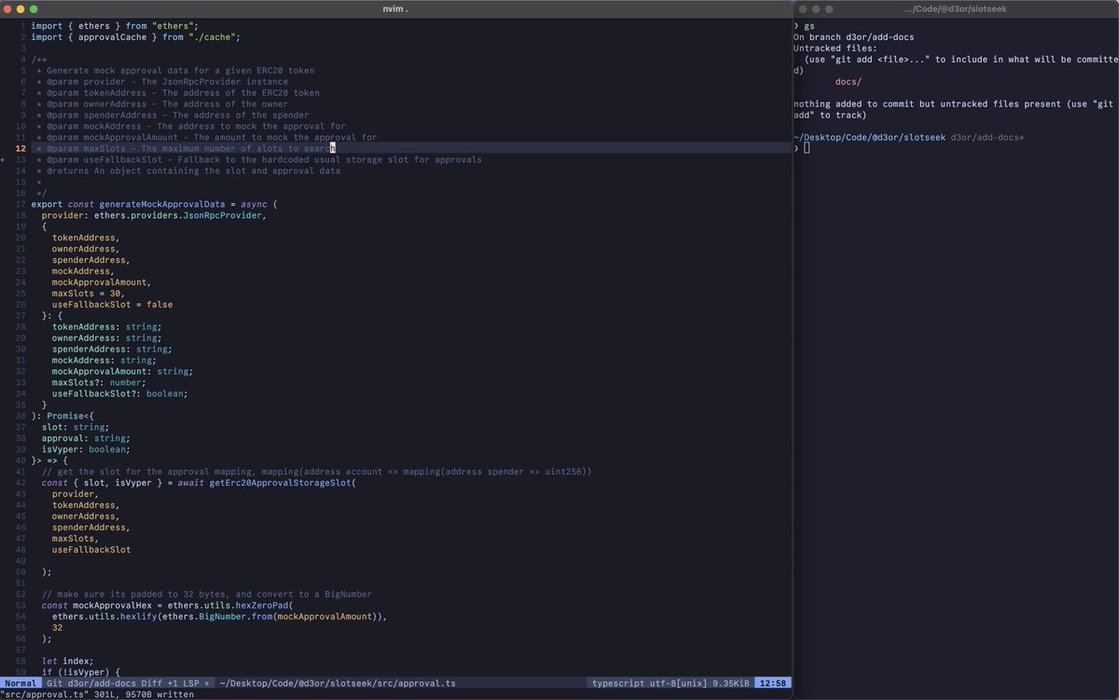This screenshot has width=1119, height=700.
Task: Click the terminal prompt cursor
Action: pos(807,148)
